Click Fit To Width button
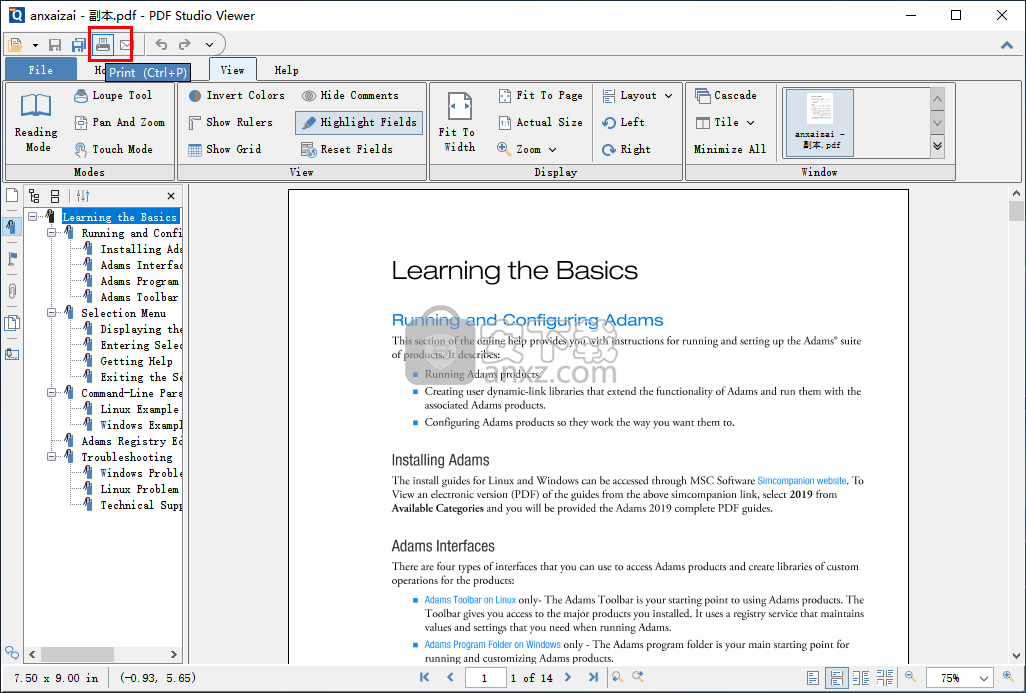This screenshot has height=693, width=1026. 459,122
